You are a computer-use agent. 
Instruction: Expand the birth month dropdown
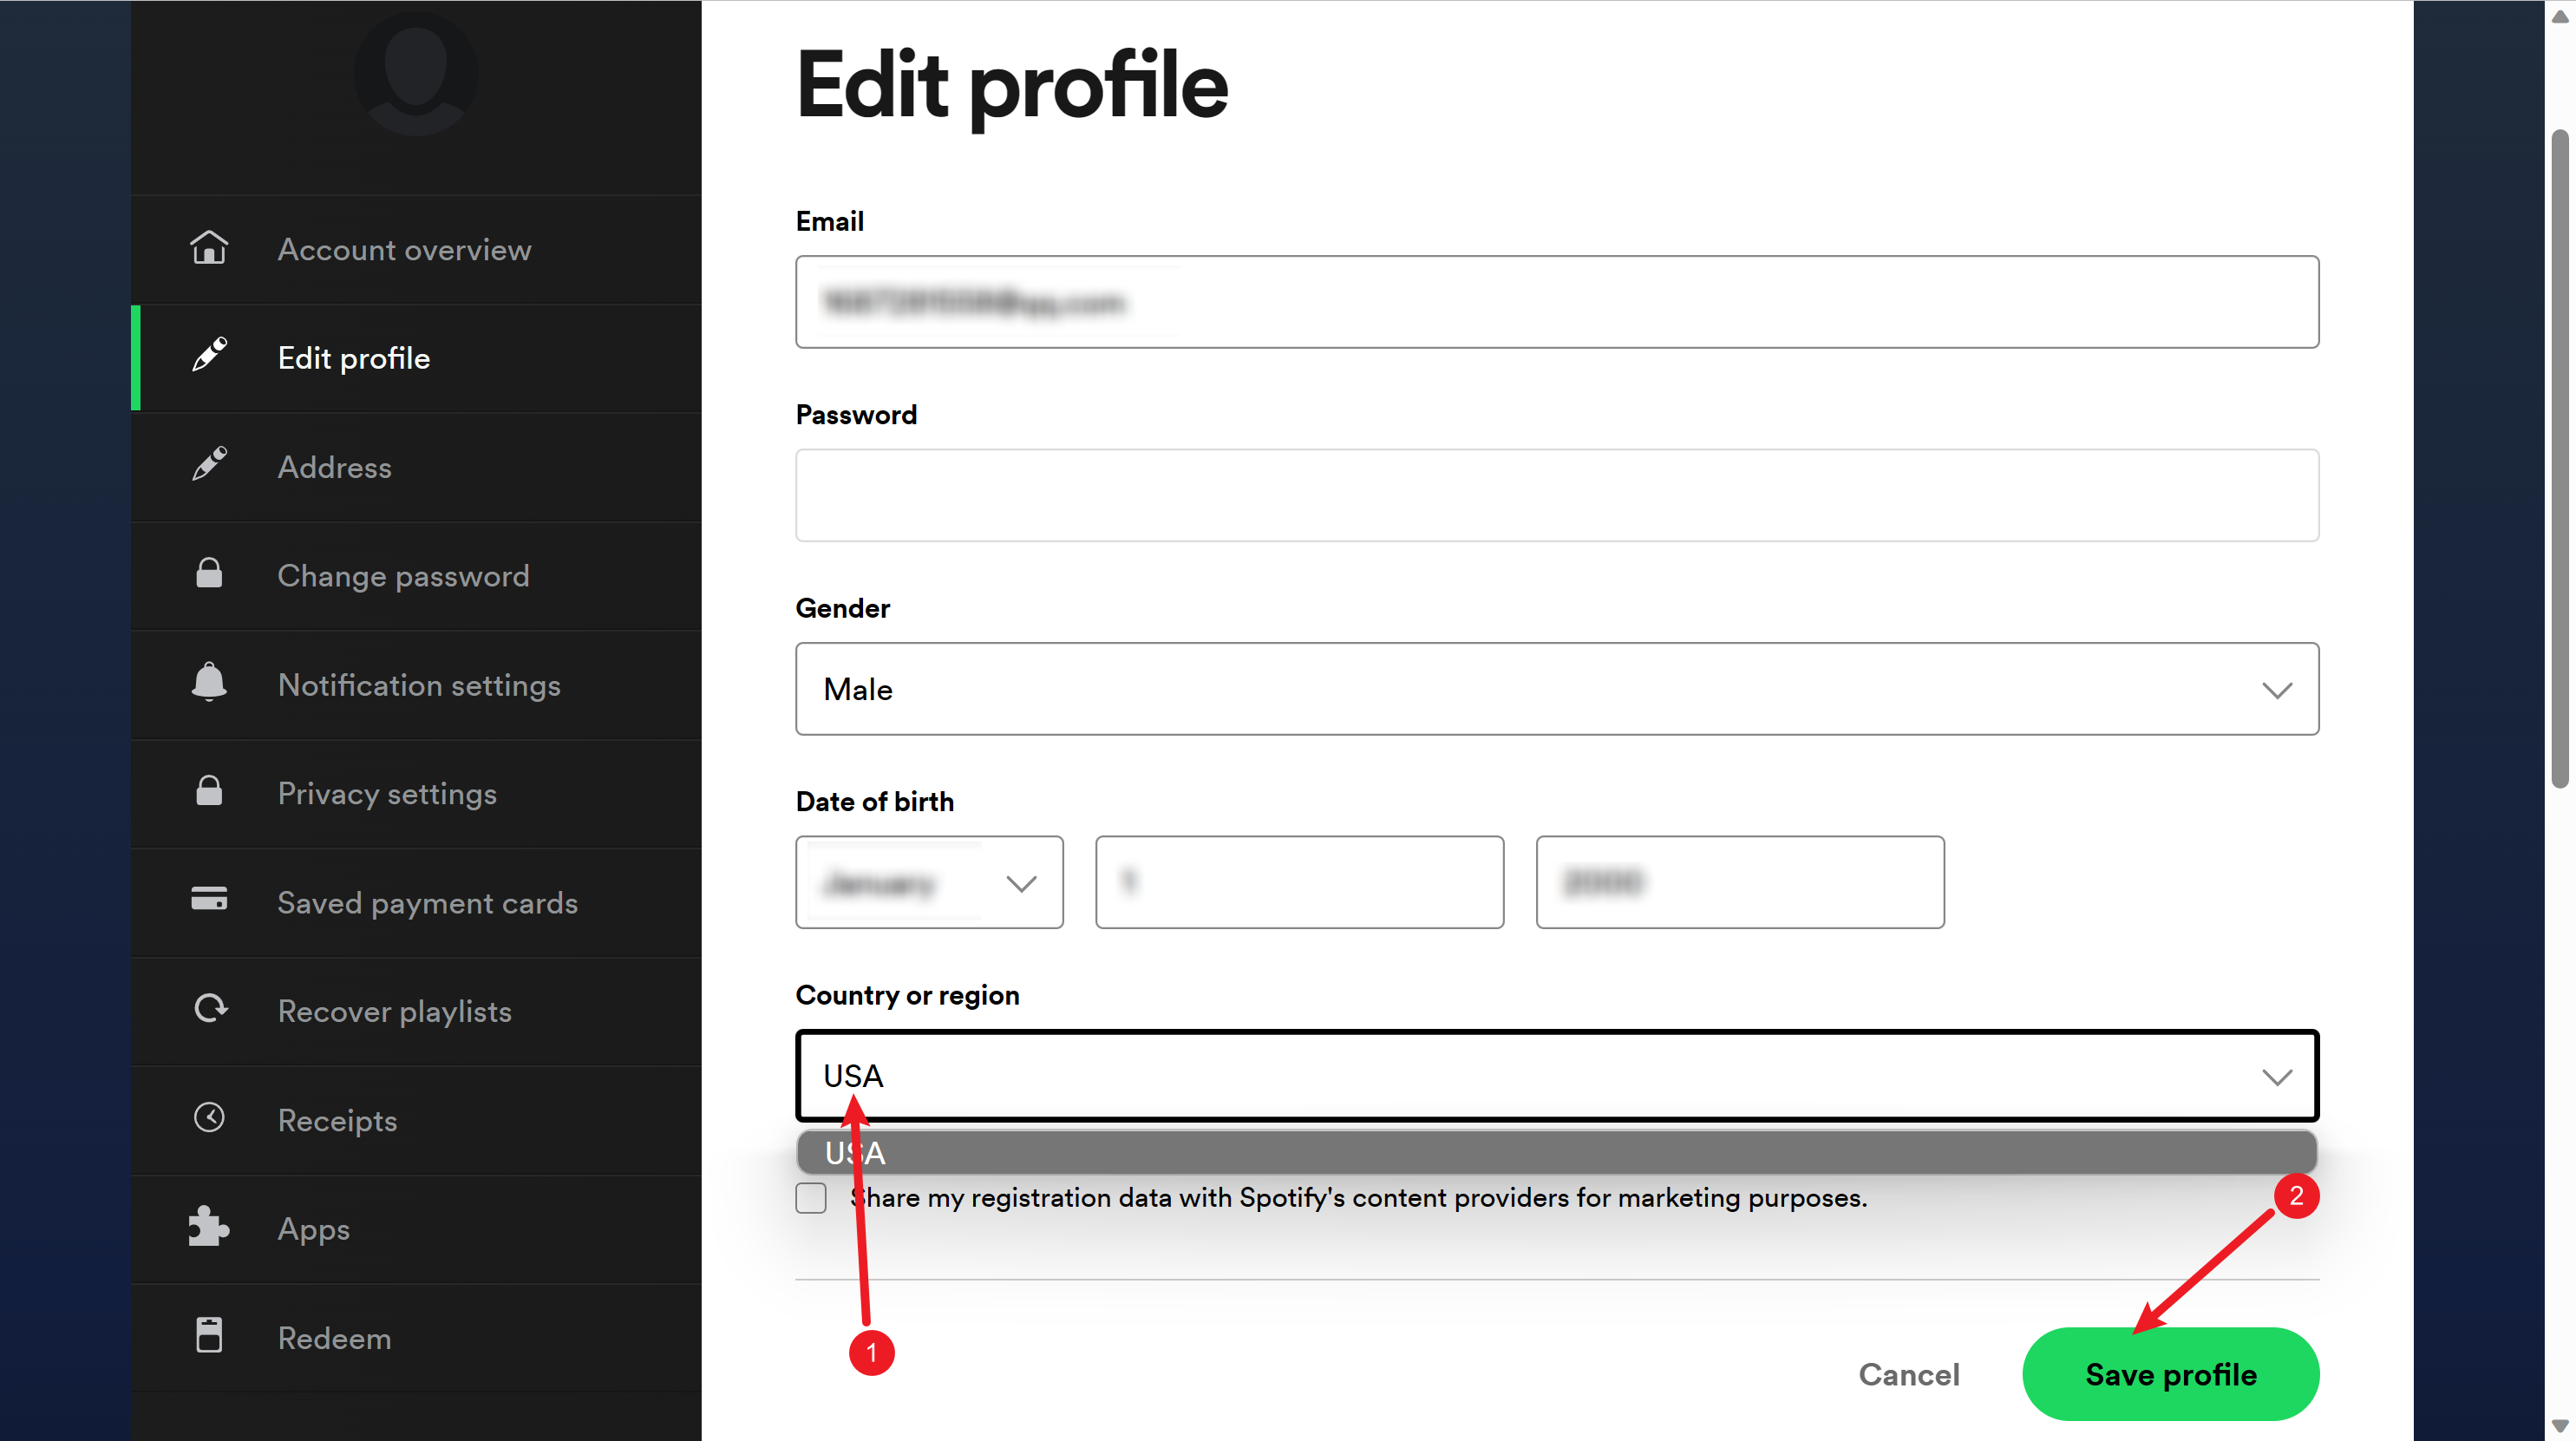[x=929, y=883]
